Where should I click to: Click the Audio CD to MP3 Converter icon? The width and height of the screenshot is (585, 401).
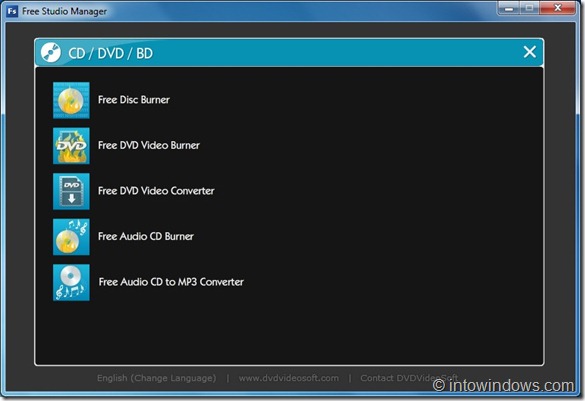[71, 282]
